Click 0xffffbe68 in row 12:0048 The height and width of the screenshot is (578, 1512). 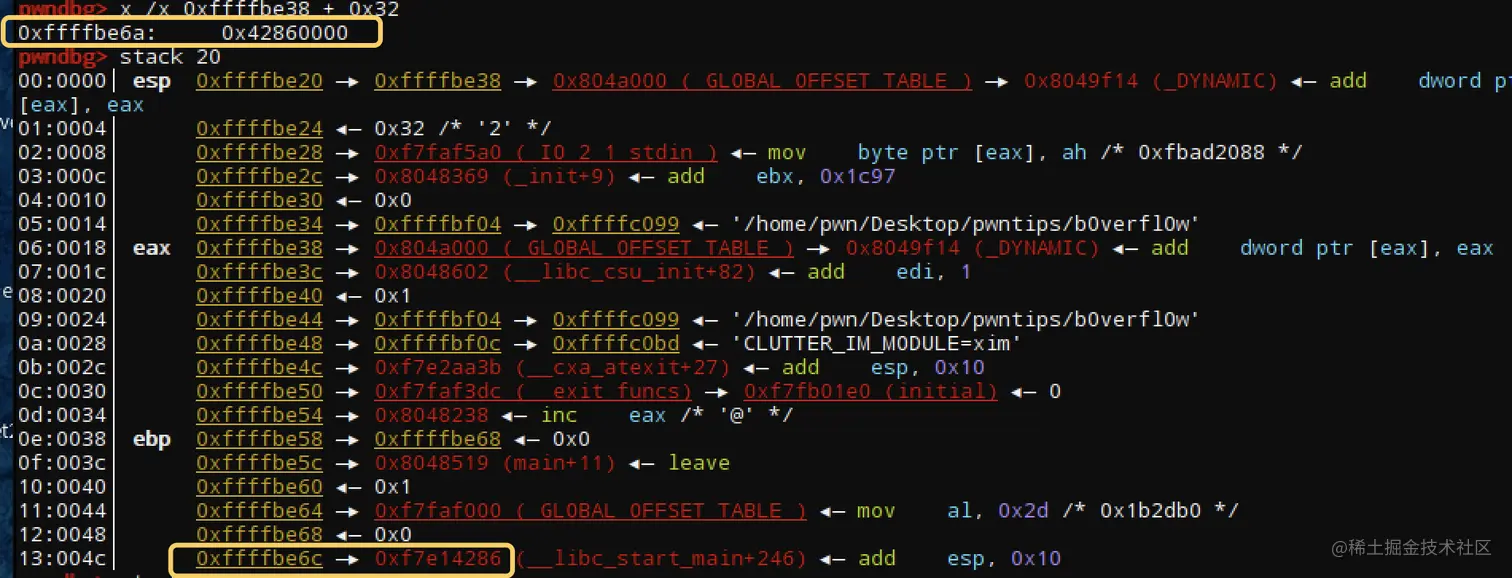pyautogui.click(x=259, y=535)
